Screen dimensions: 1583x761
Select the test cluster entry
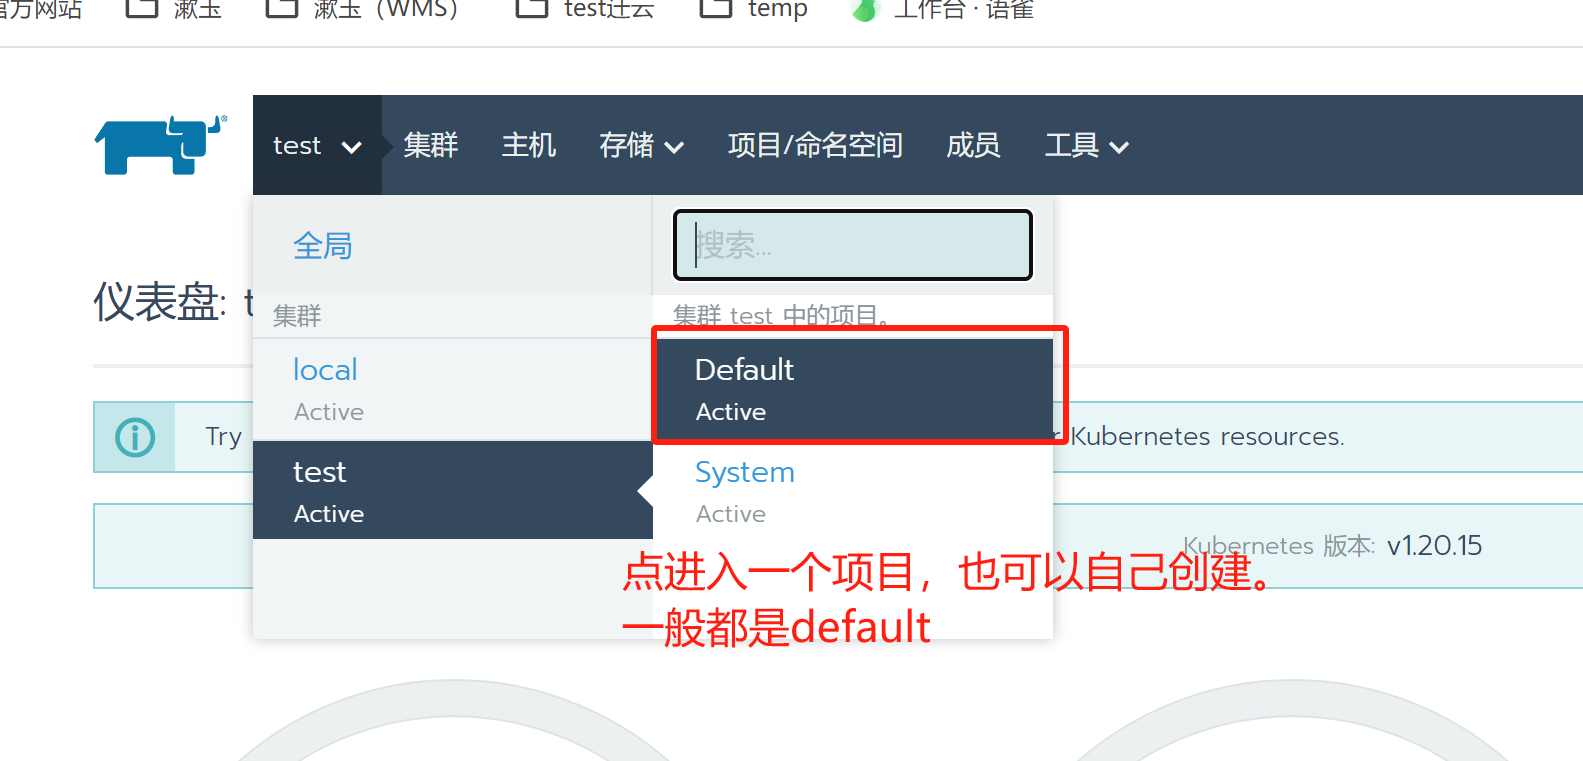[452, 490]
